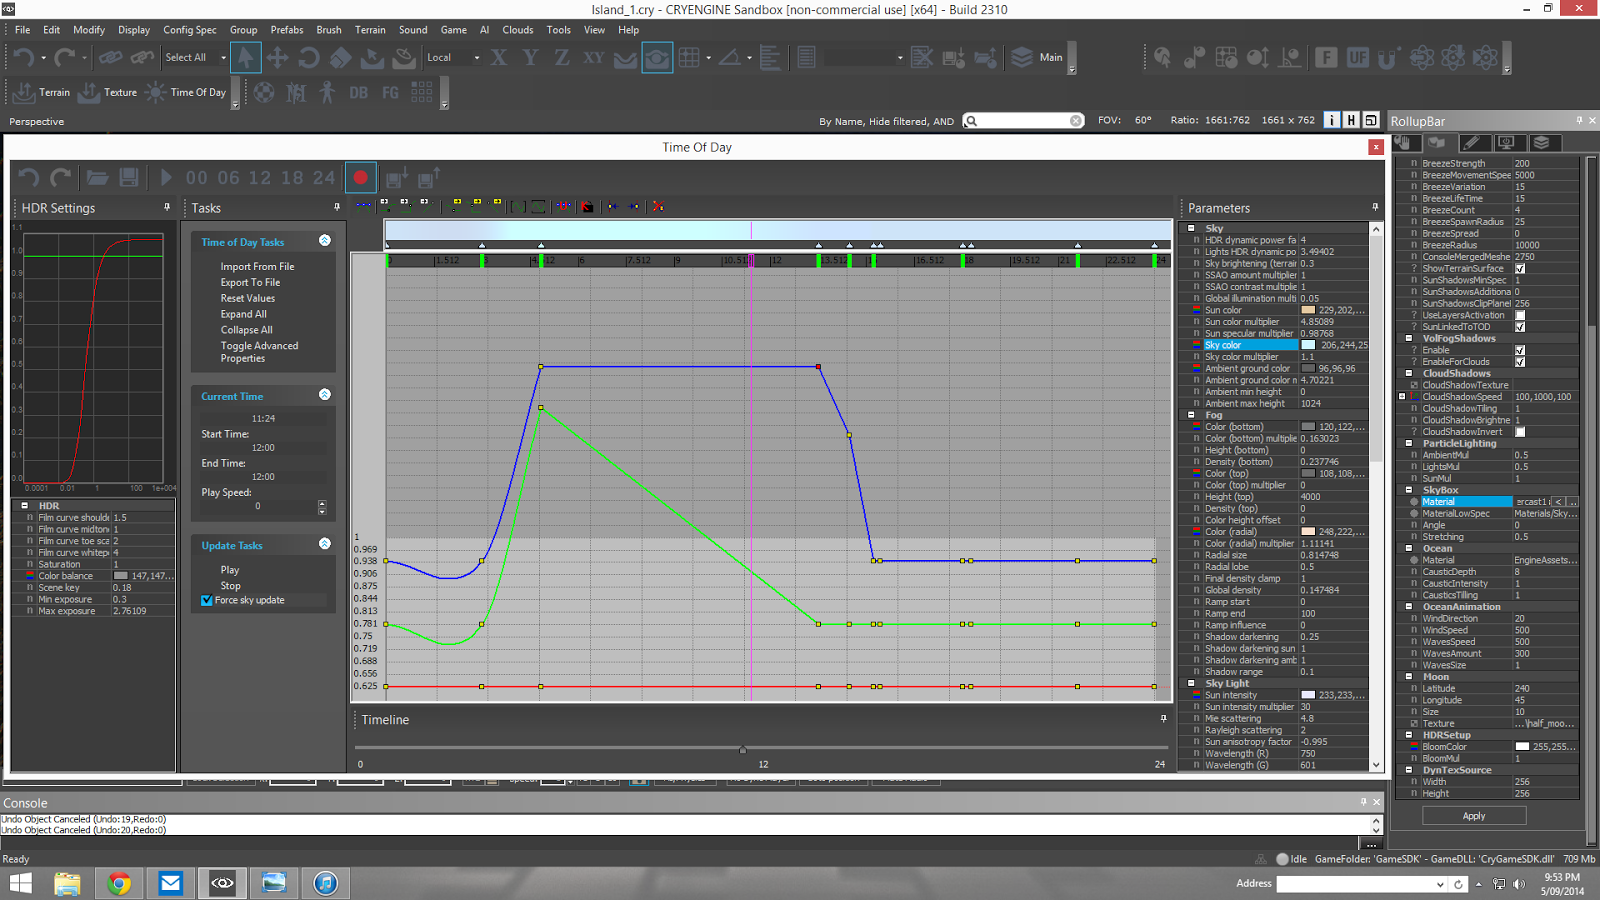This screenshot has height=900, width=1600.
Task: Open Texture export tool in toolbar
Action: [108, 92]
